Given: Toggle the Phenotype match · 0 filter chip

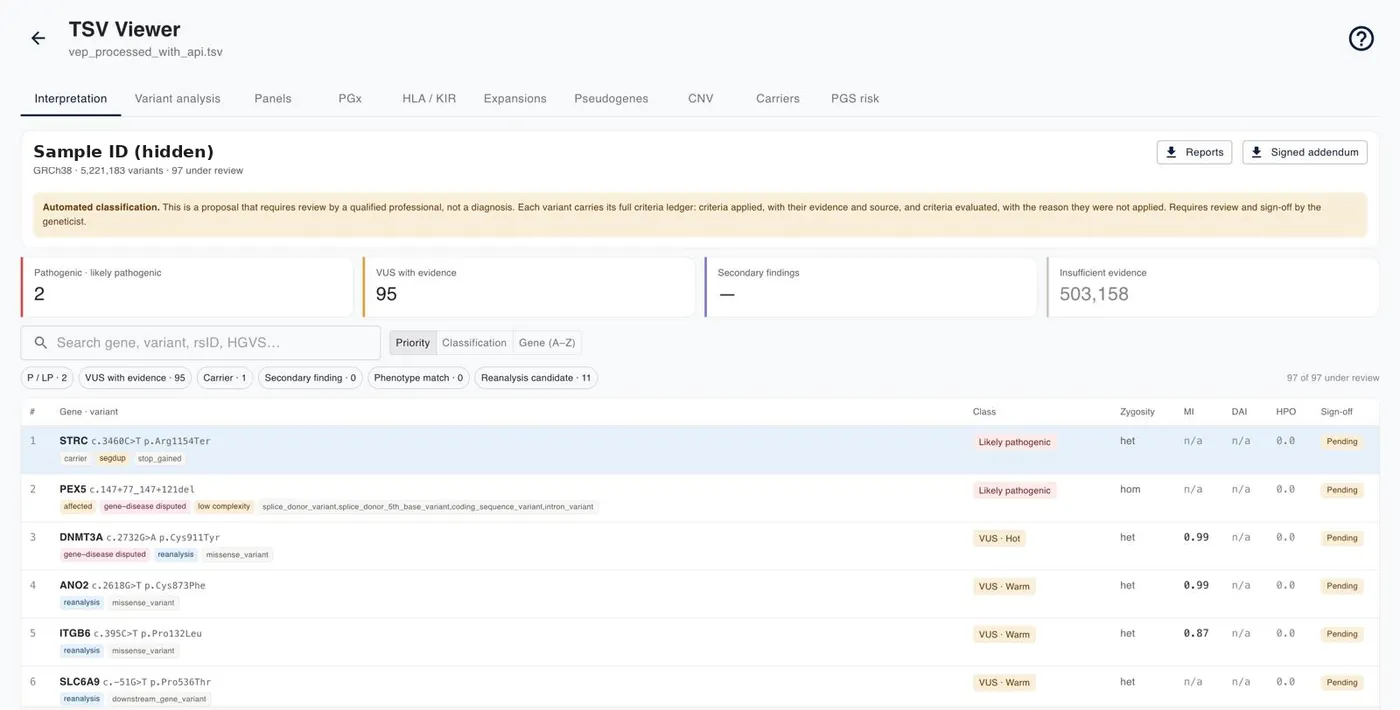Looking at the screenshot, I should coord(418,378).
